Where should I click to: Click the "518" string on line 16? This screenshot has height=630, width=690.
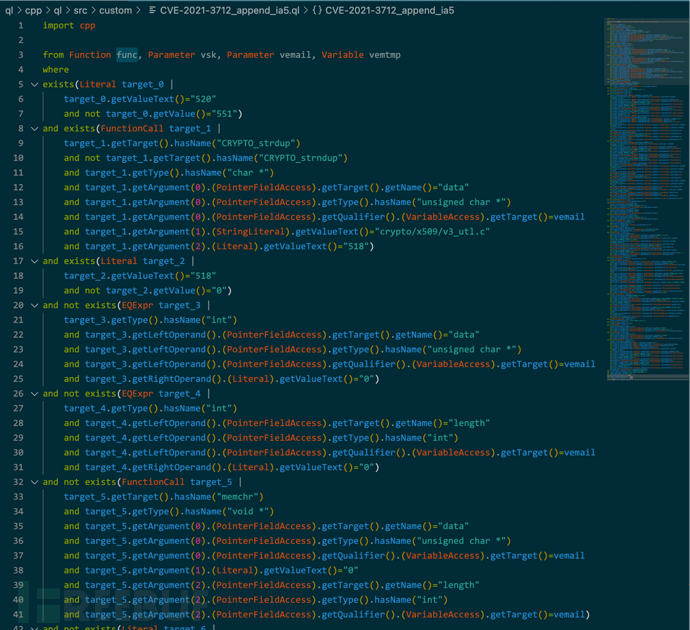click(356, 246)
